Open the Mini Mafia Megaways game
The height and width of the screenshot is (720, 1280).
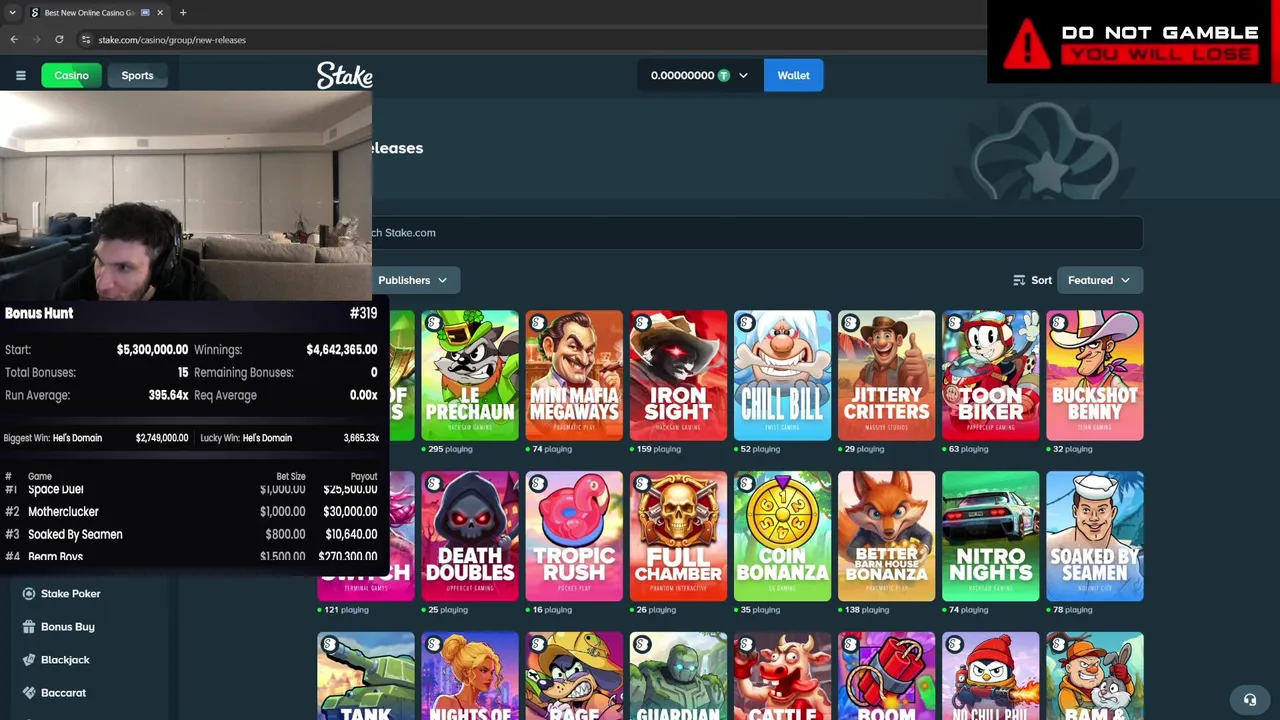574,375
